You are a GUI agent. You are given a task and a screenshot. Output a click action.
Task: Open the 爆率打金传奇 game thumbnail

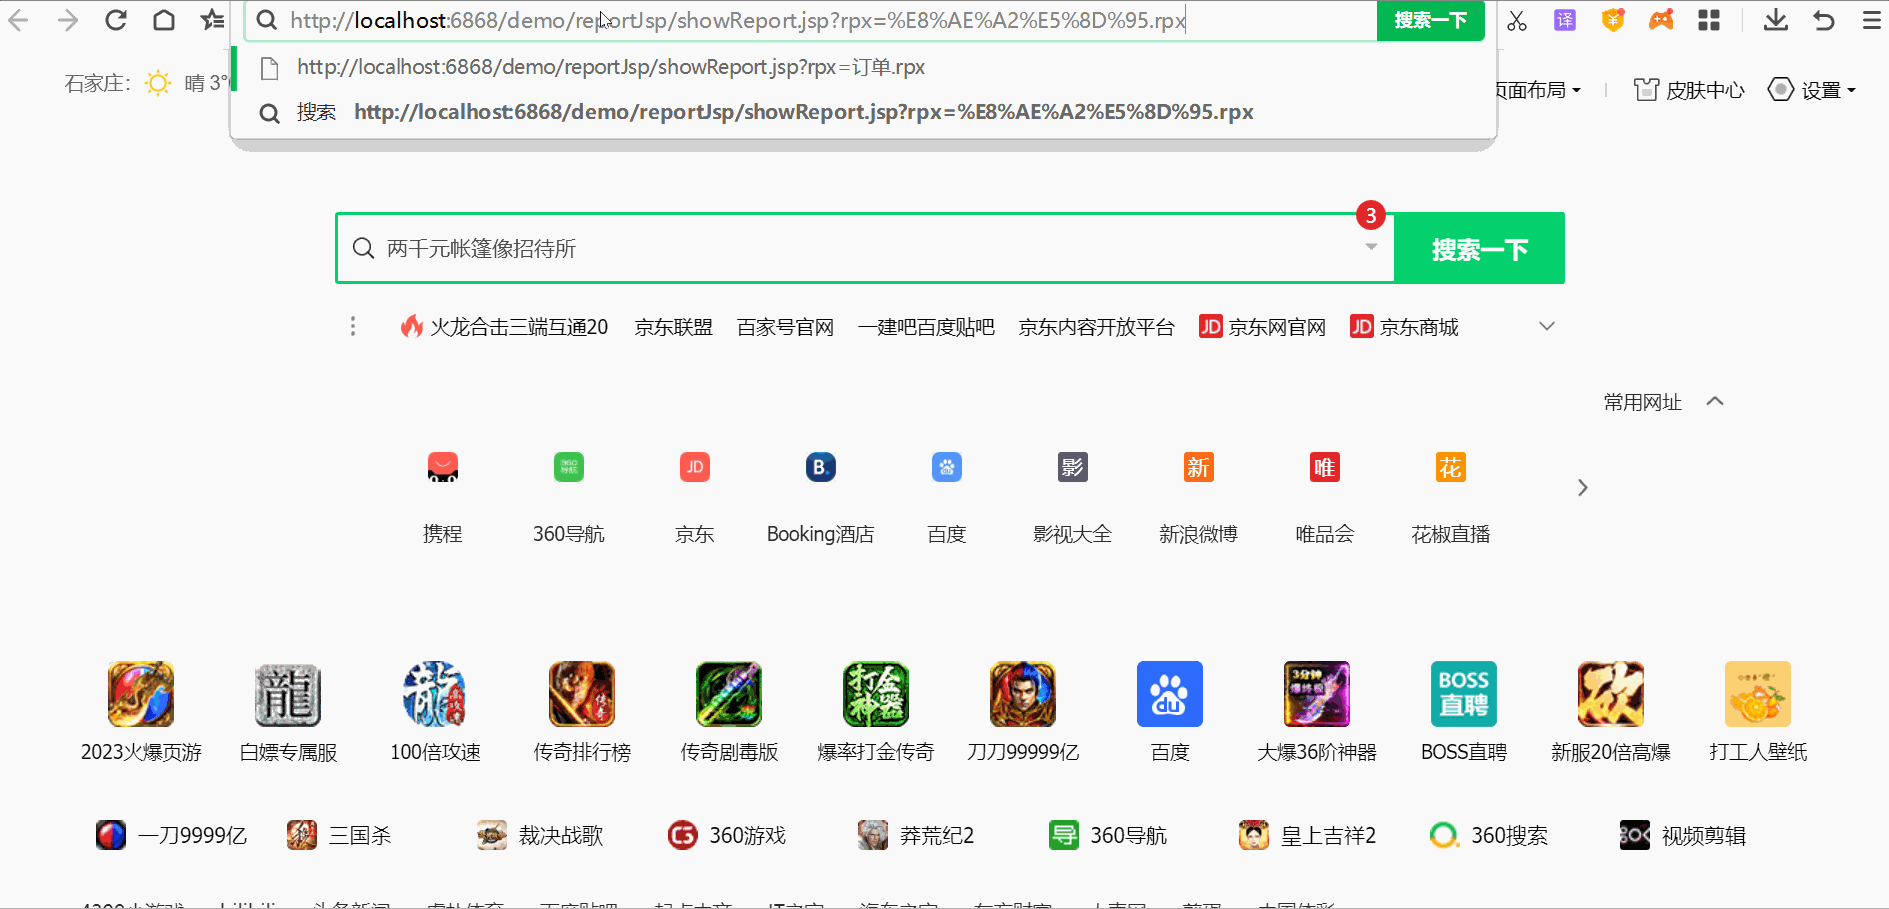(876, 694)
